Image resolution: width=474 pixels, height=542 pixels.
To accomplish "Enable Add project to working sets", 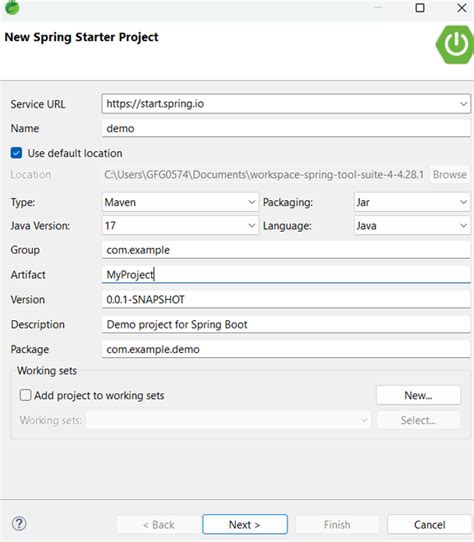I will tap(25, 395).
